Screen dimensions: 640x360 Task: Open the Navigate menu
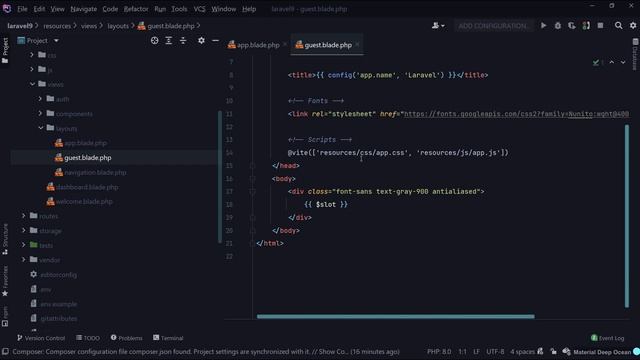click(x=83, y=9)
